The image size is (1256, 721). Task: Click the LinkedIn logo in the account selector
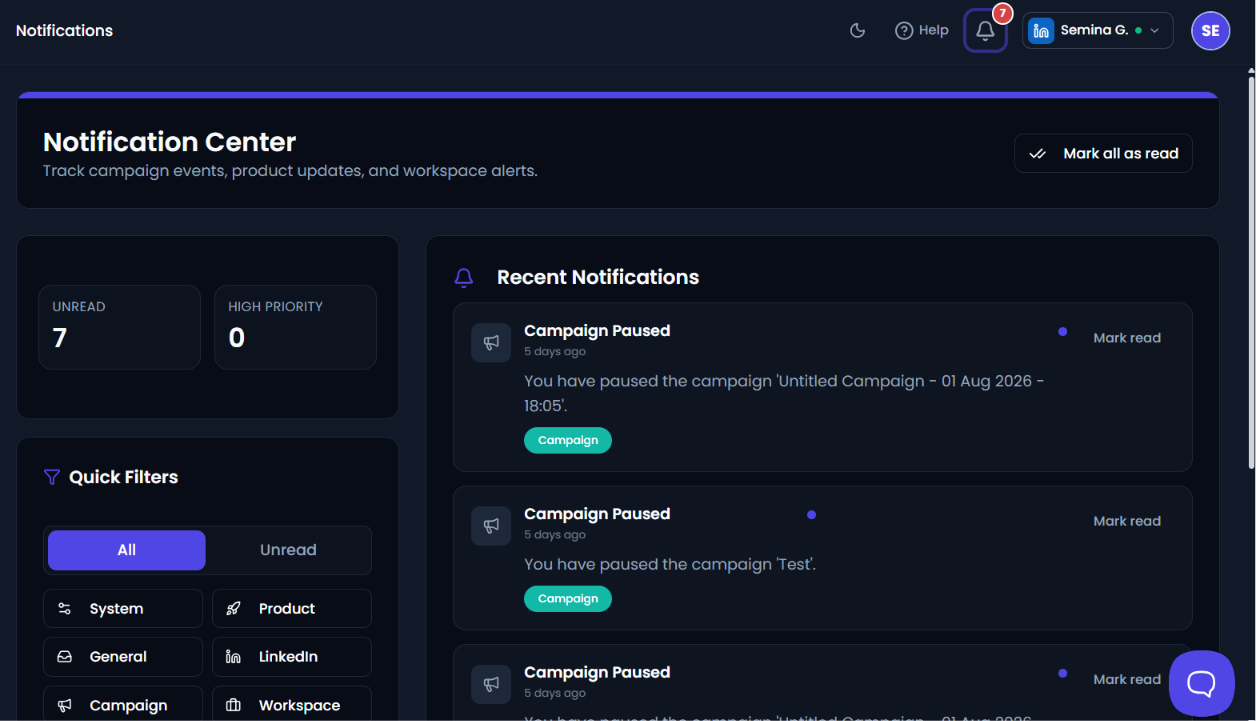pos(1041,31)
